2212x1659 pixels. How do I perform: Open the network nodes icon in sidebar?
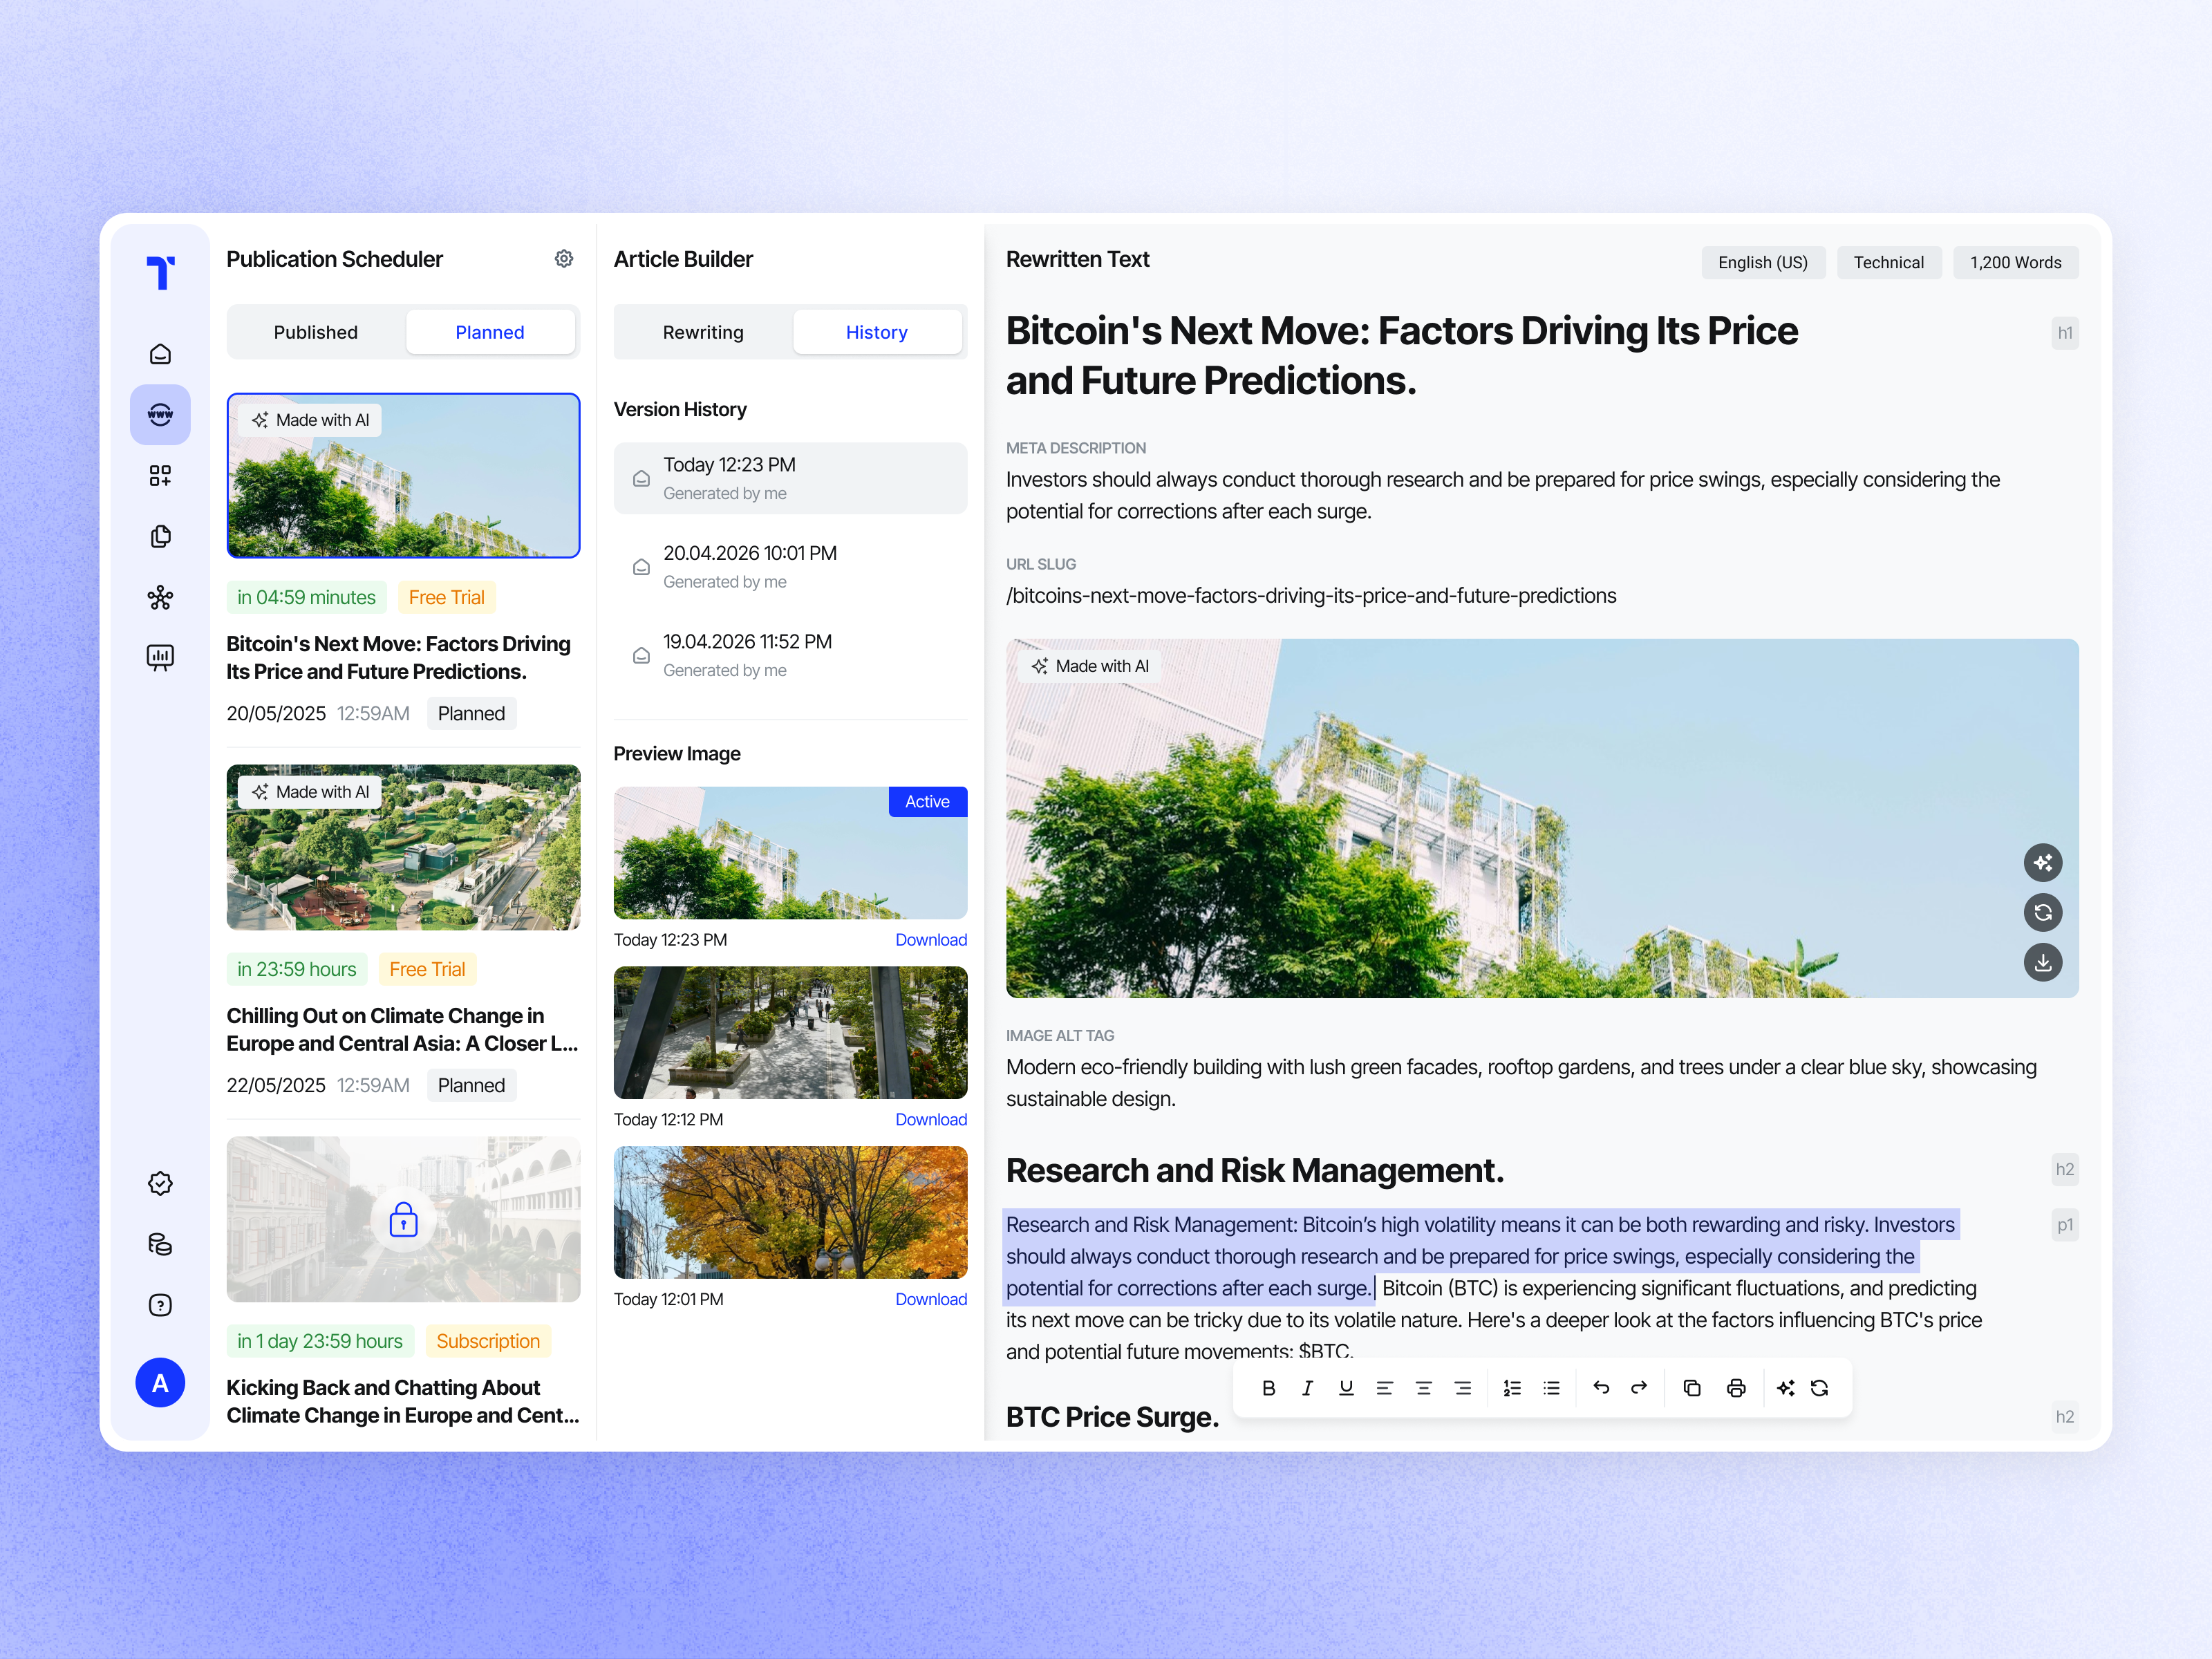click(x=160, y=597)
